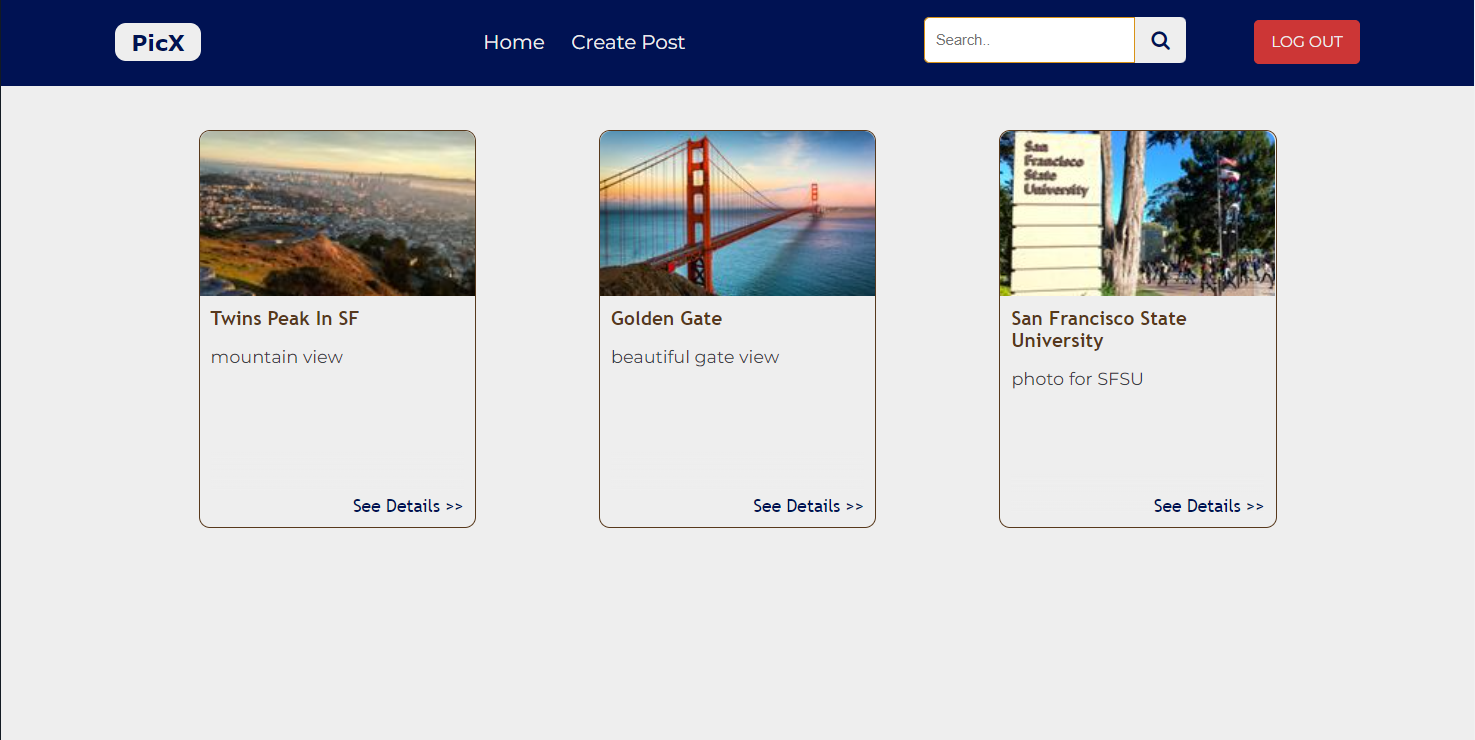Click the PicX logo
The width and height of the screenshot is (1475, 740).
tap(157, 41)
